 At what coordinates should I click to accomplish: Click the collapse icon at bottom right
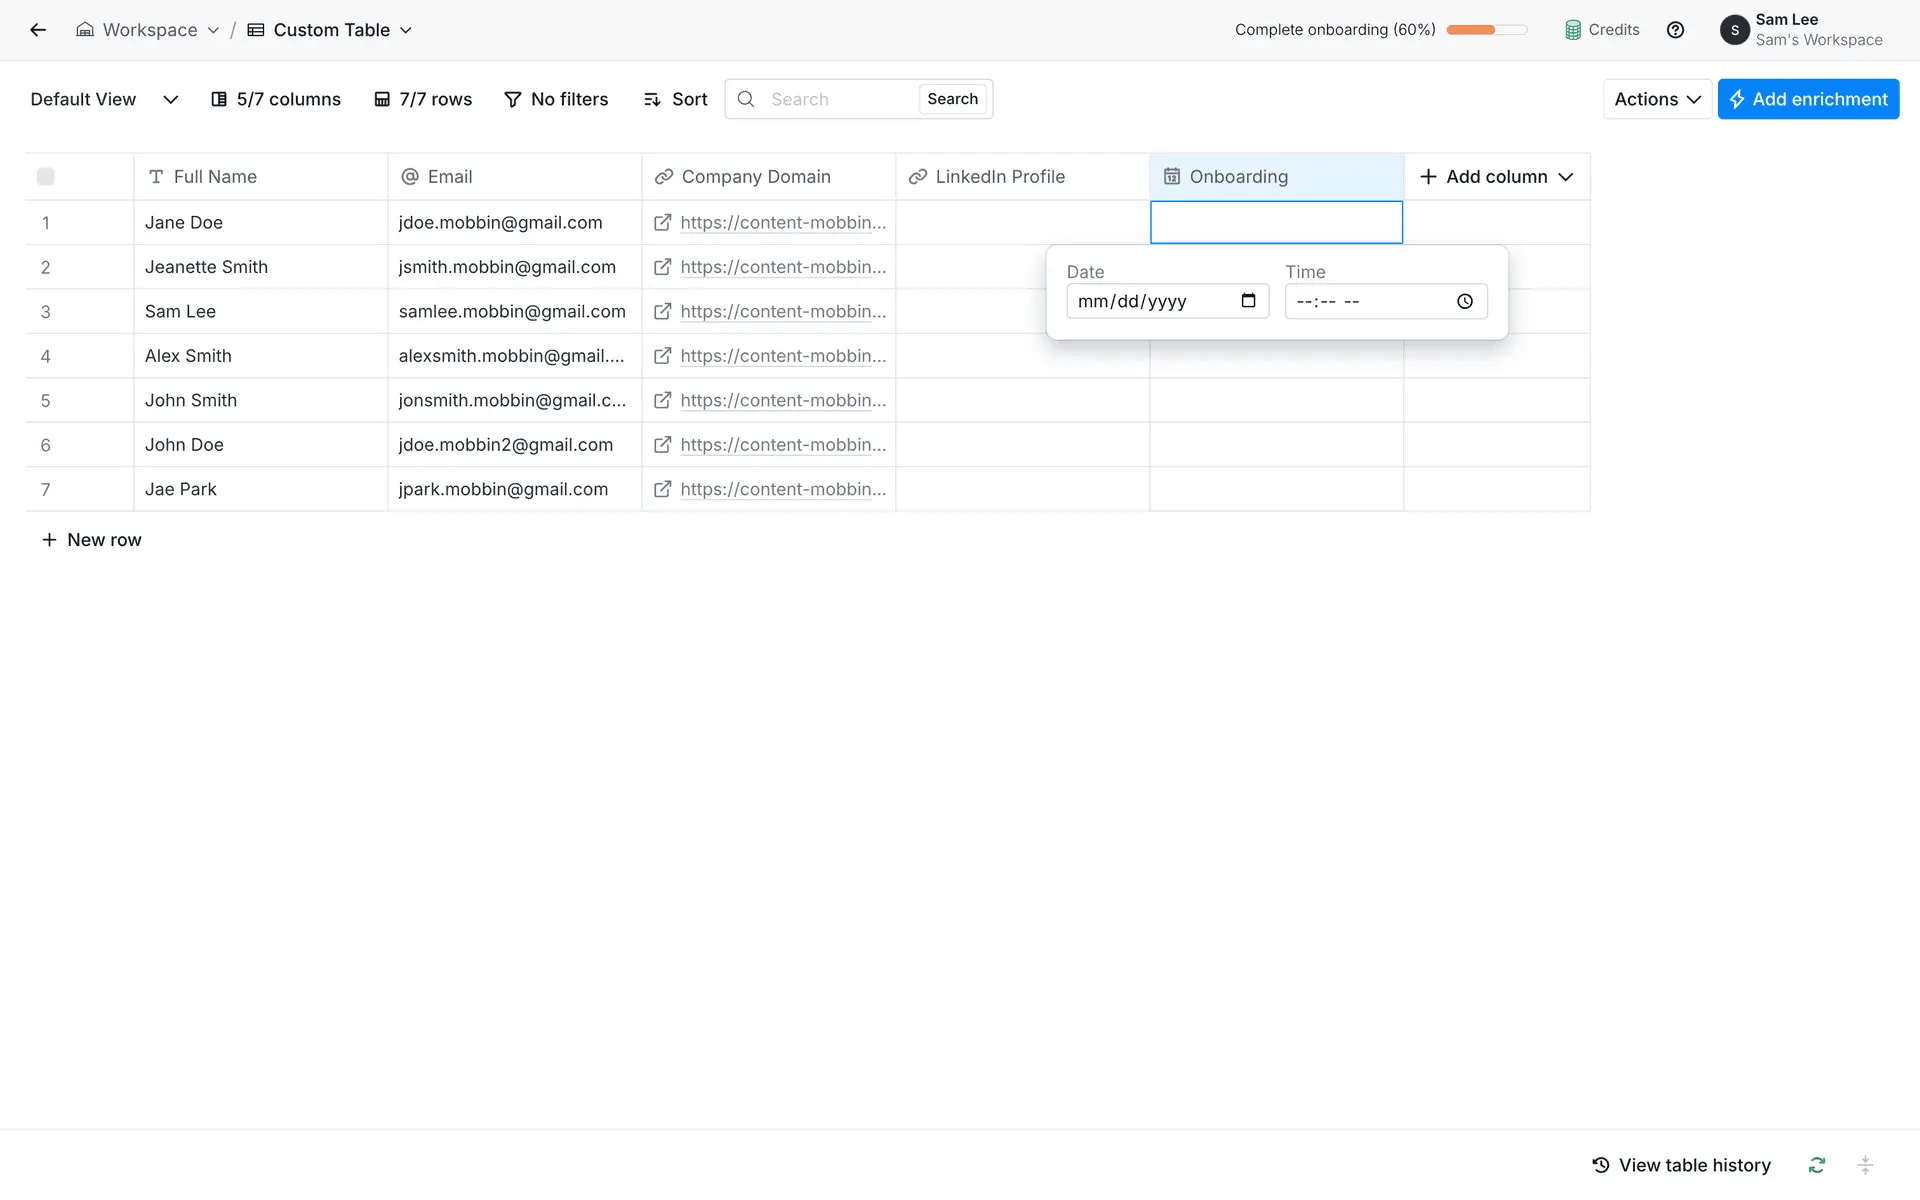click(x=1865, y=1165)
